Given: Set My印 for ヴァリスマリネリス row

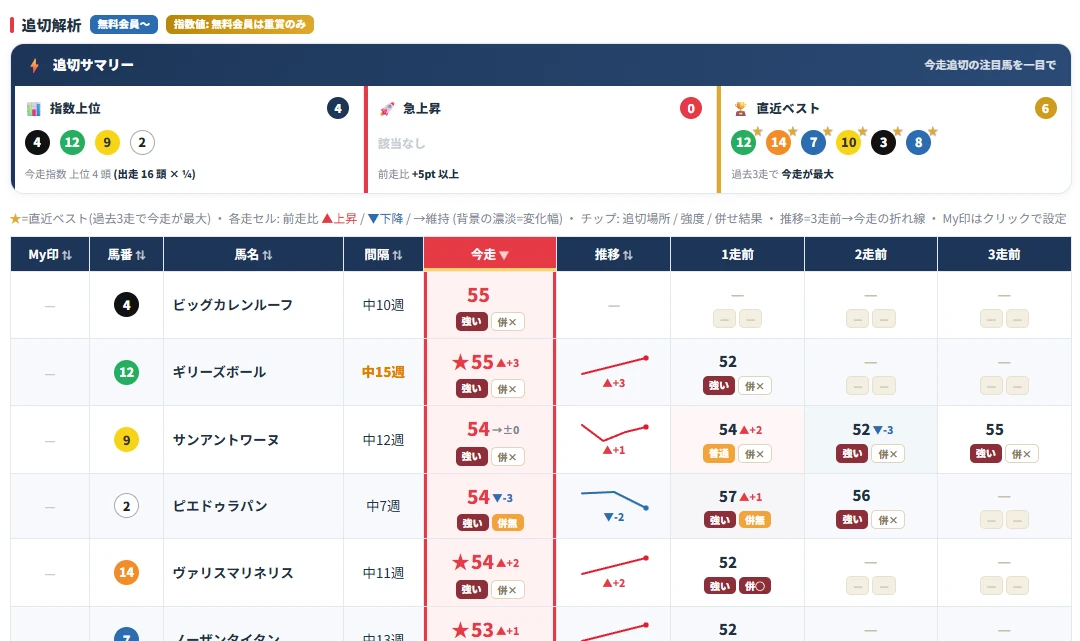Looking at the screenshot, I should [x=50, y=573].
